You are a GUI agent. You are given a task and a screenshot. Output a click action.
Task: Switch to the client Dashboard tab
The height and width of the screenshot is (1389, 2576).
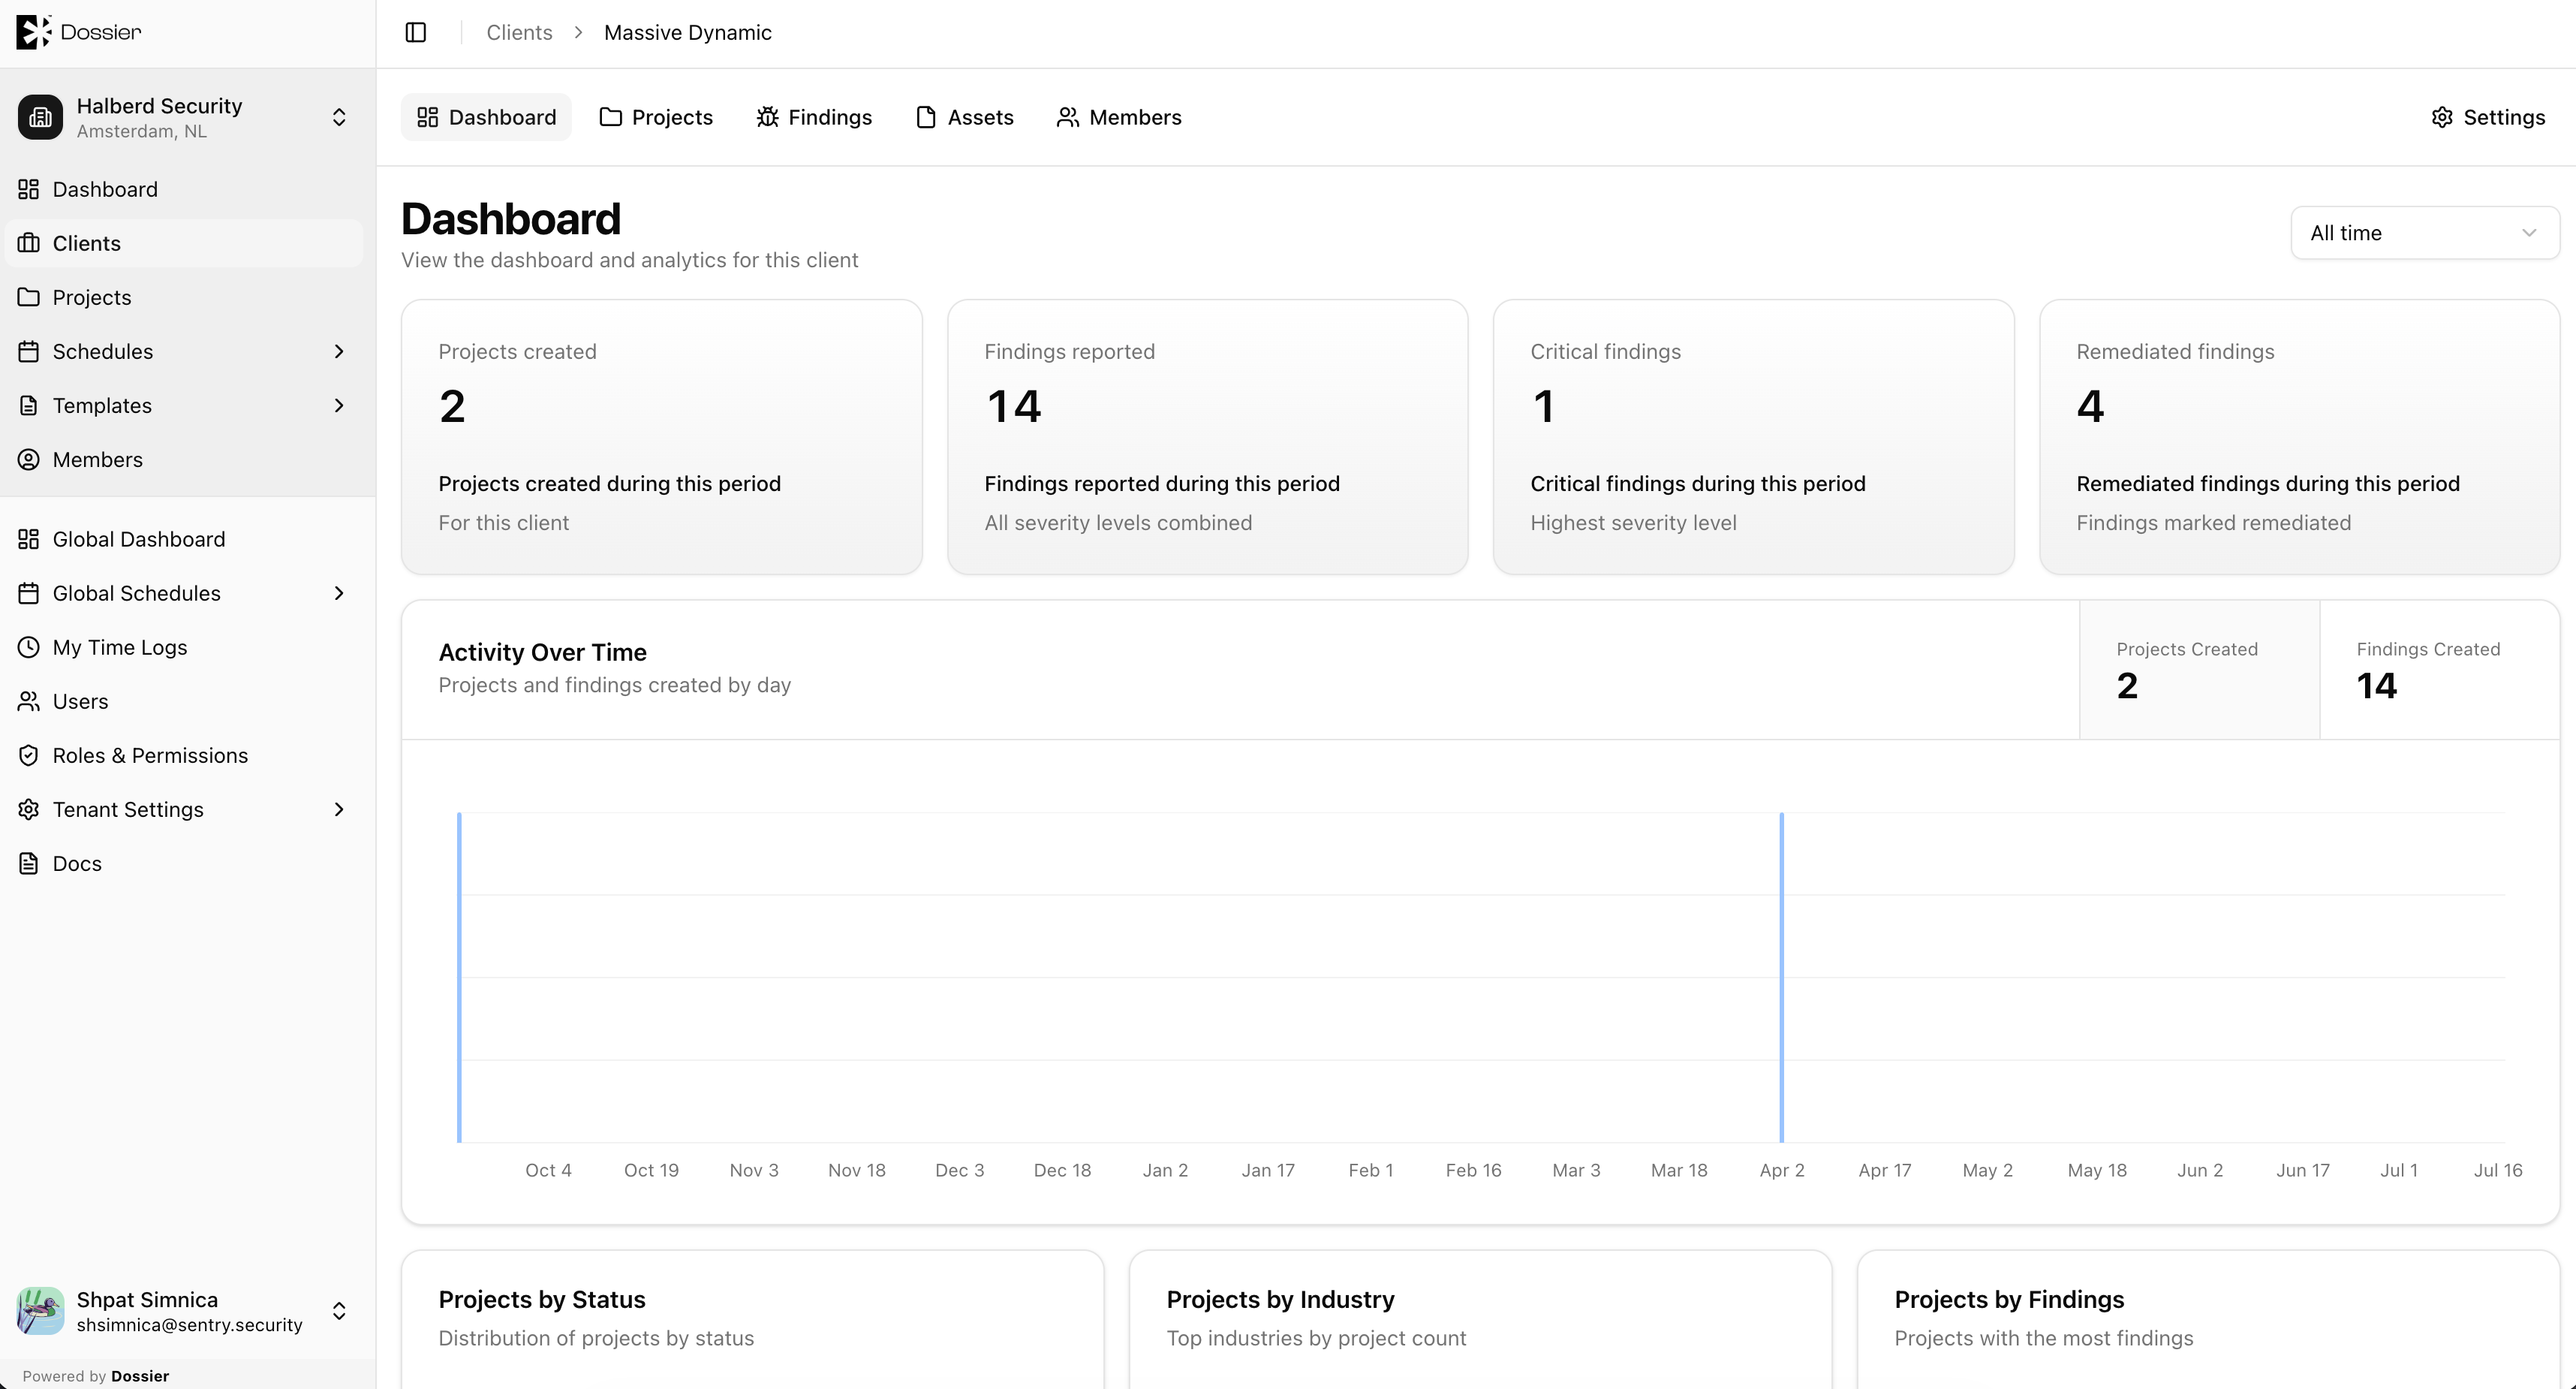(x=486, y=117)
